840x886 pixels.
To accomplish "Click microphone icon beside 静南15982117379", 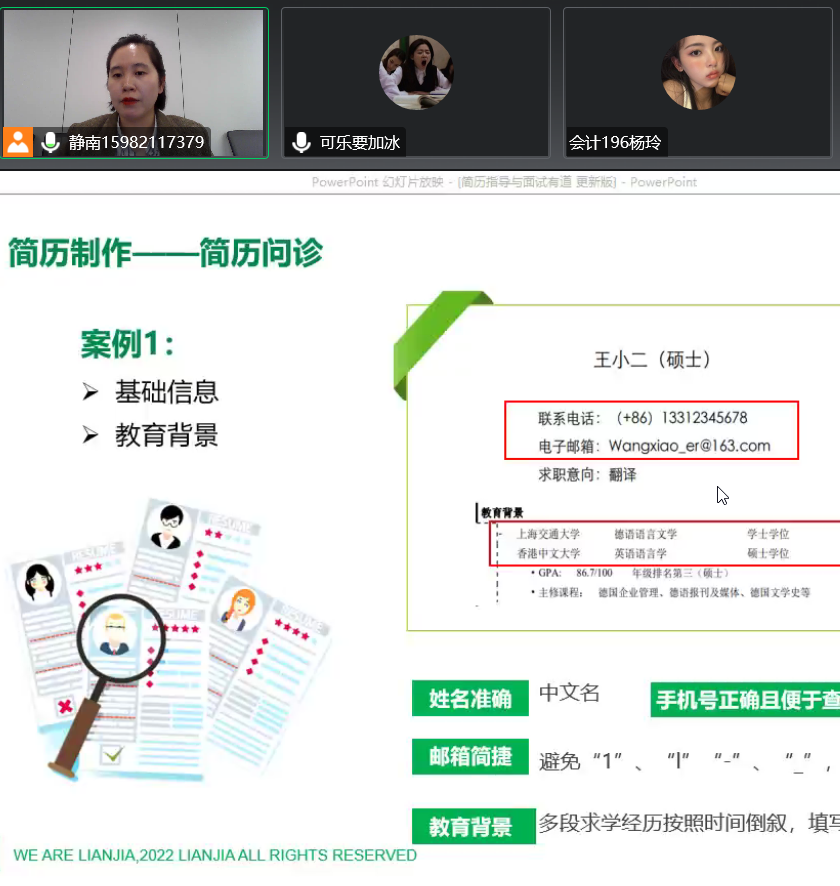I will click(50, 142).
